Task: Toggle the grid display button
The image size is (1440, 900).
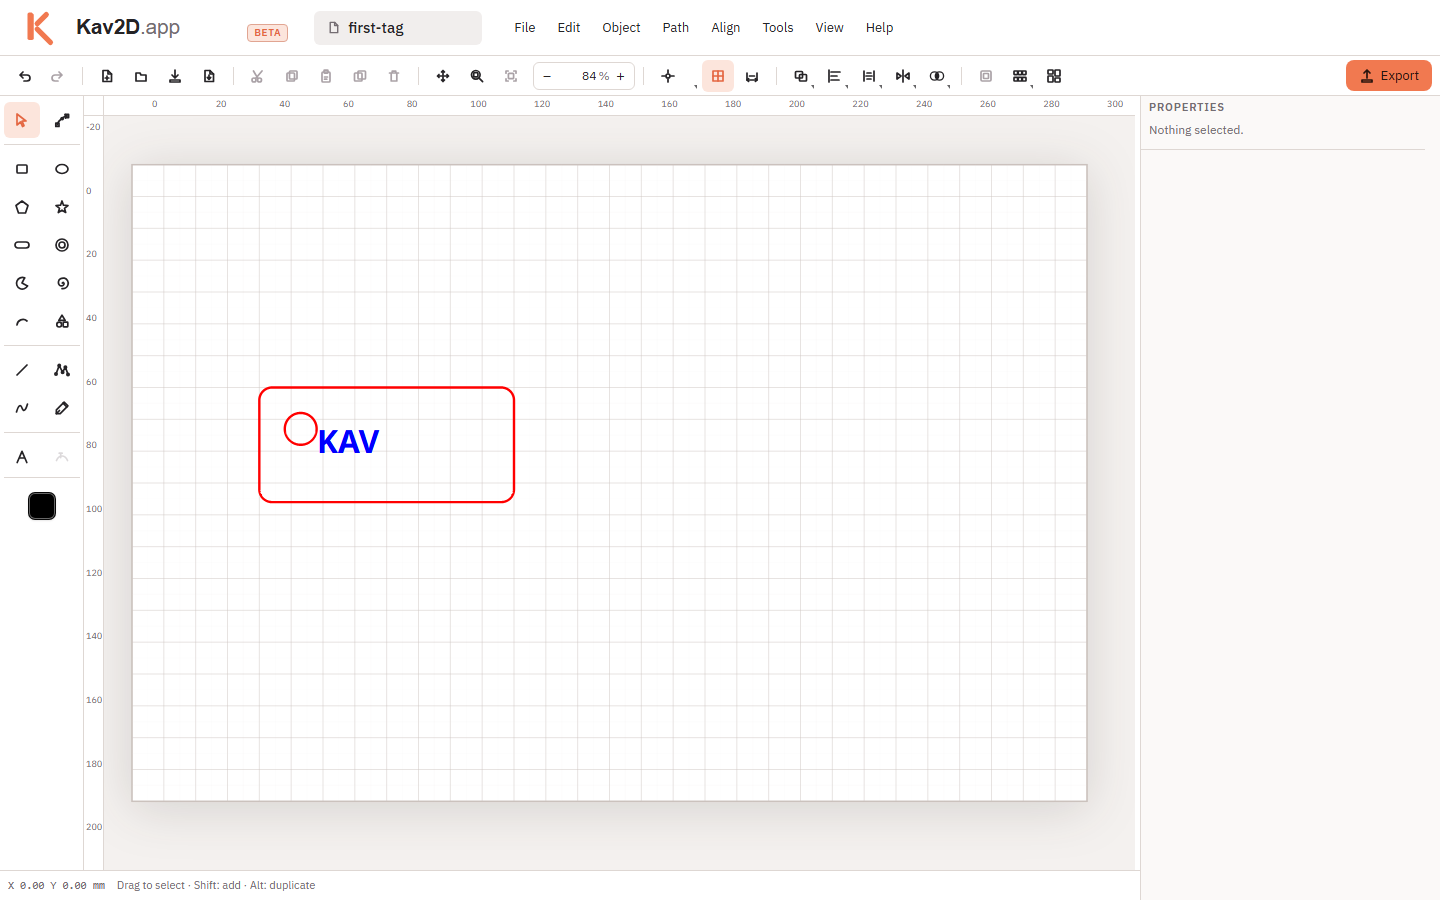Action: [x=718, y=76]
